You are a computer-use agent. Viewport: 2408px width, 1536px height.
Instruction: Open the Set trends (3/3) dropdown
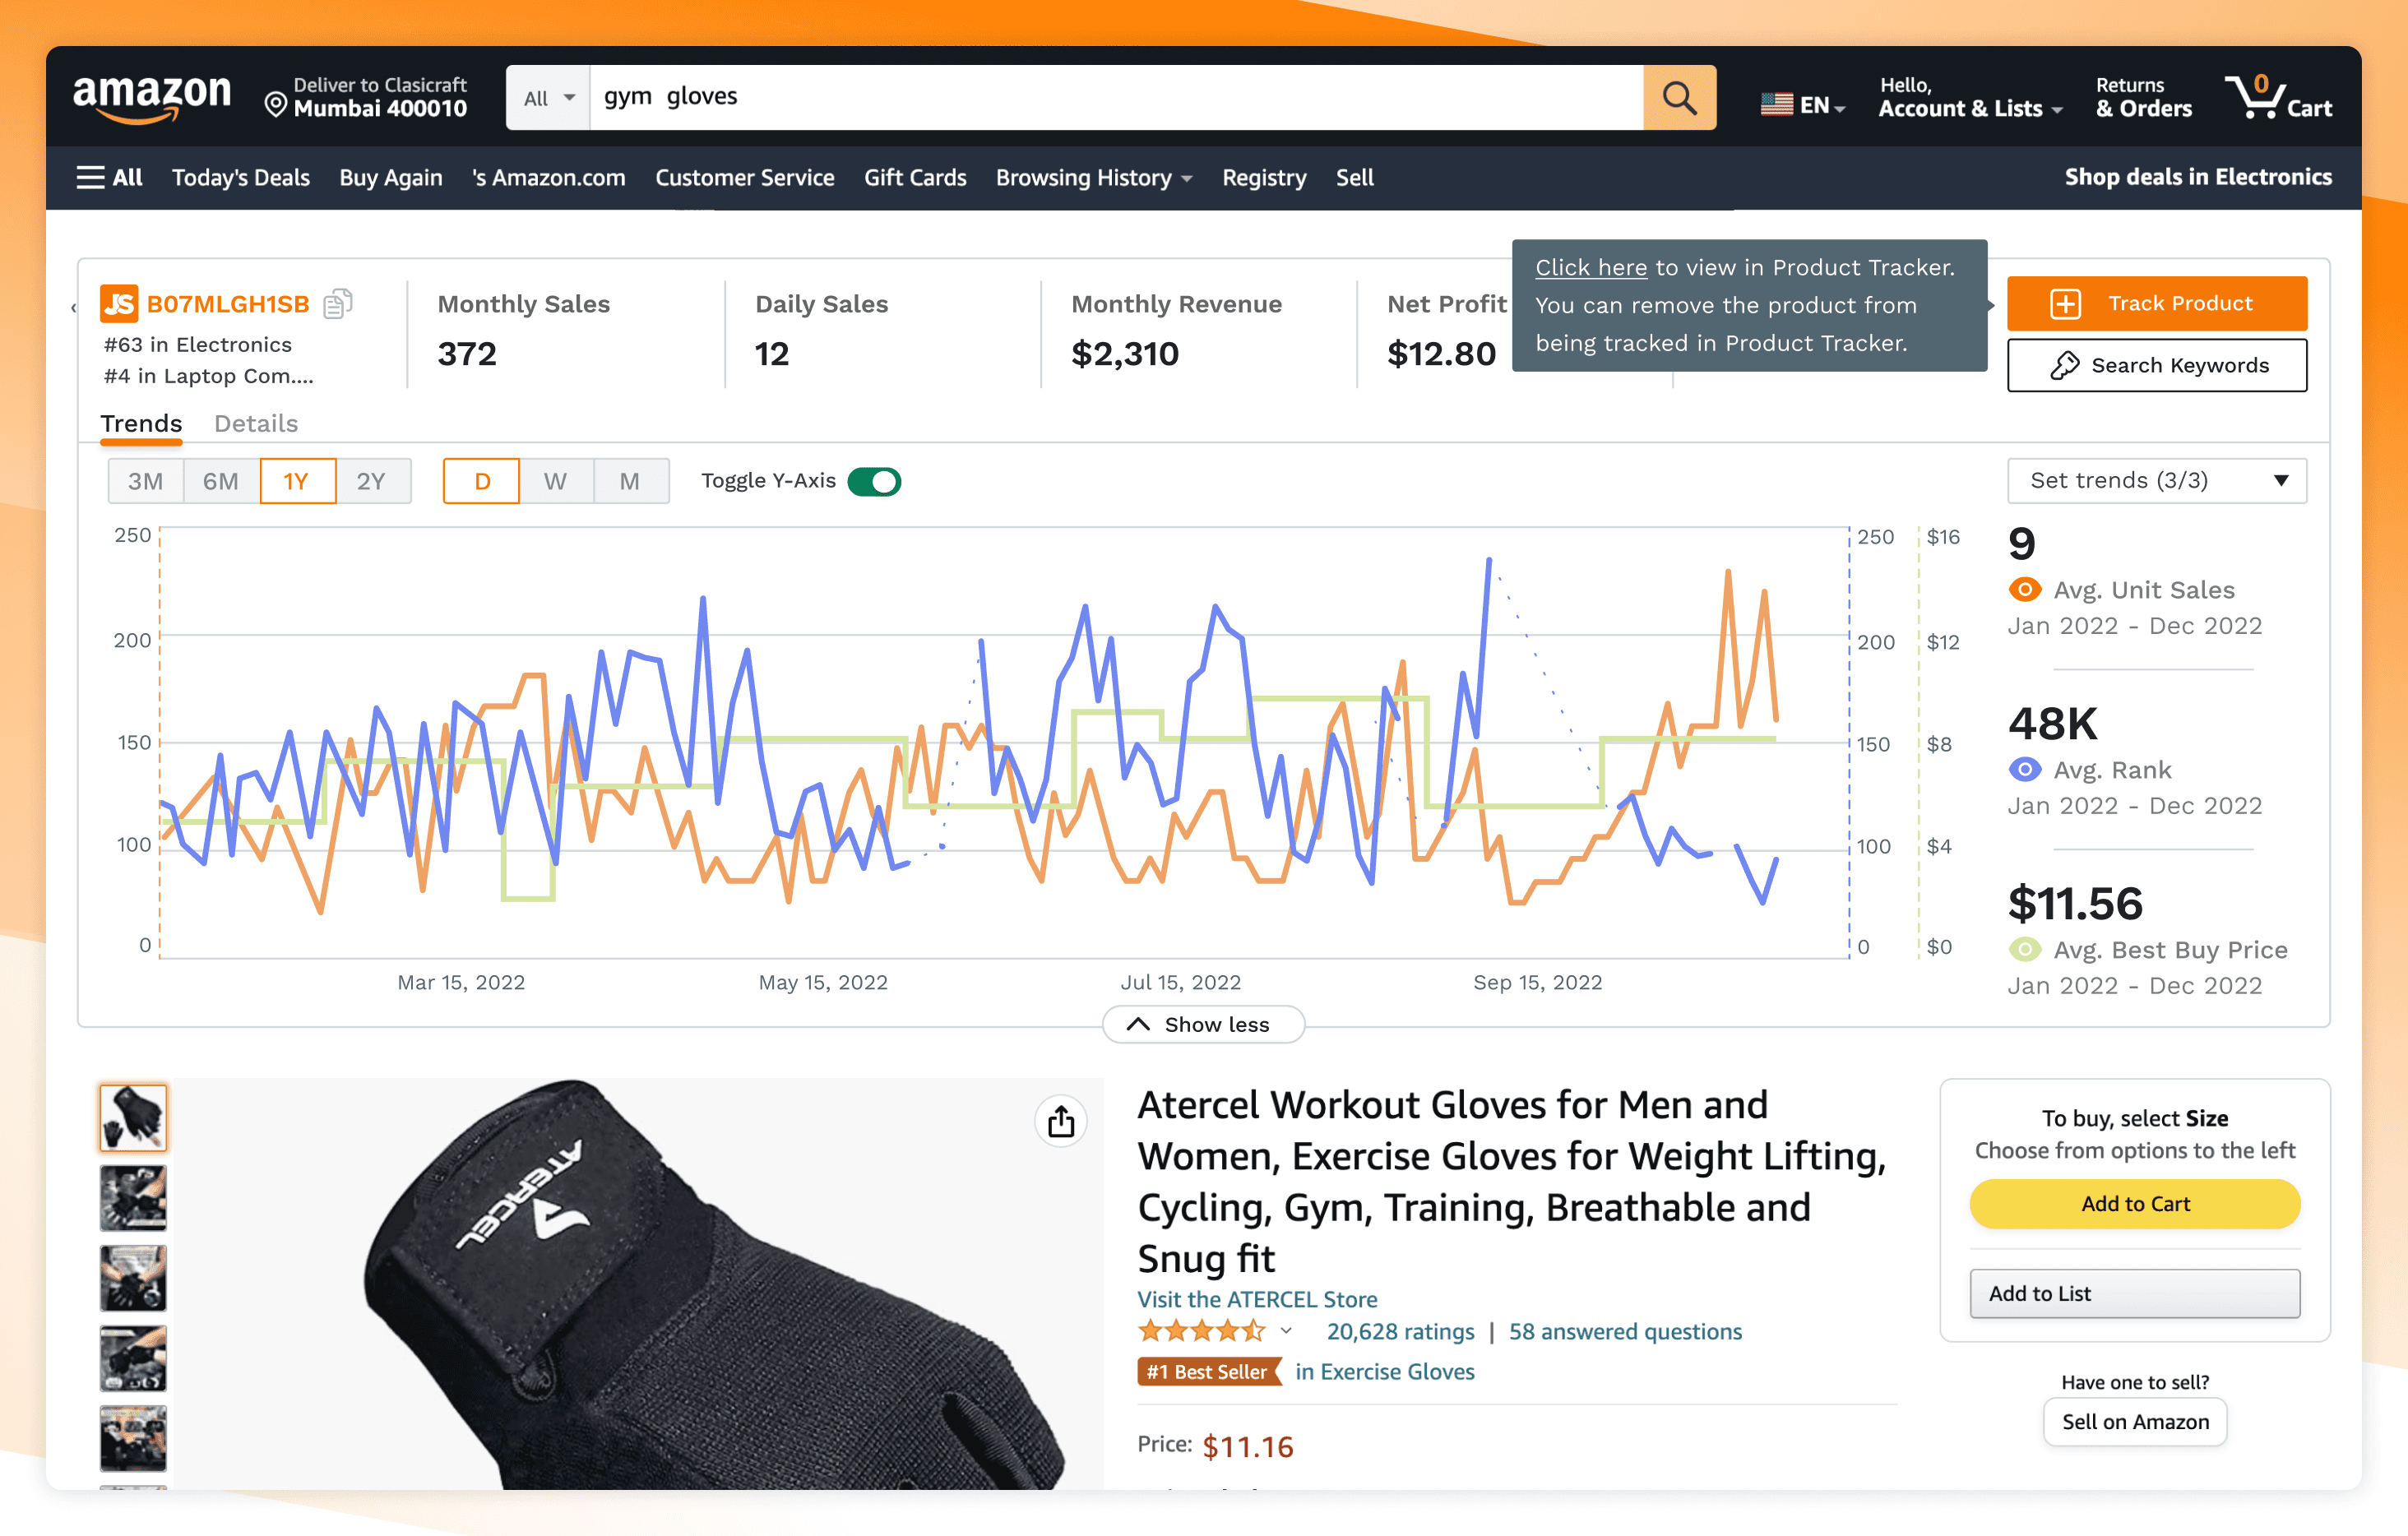pyautogui.click(x=2157, y=481)
